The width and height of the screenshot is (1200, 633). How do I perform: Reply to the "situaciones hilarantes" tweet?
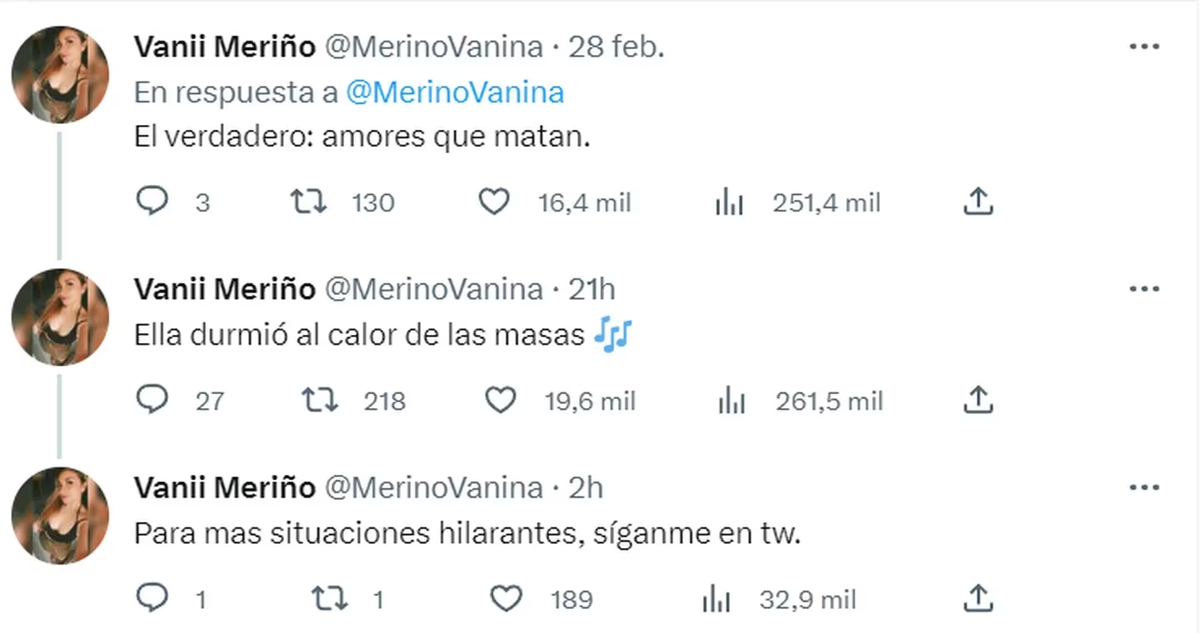[x=152, y=598]
